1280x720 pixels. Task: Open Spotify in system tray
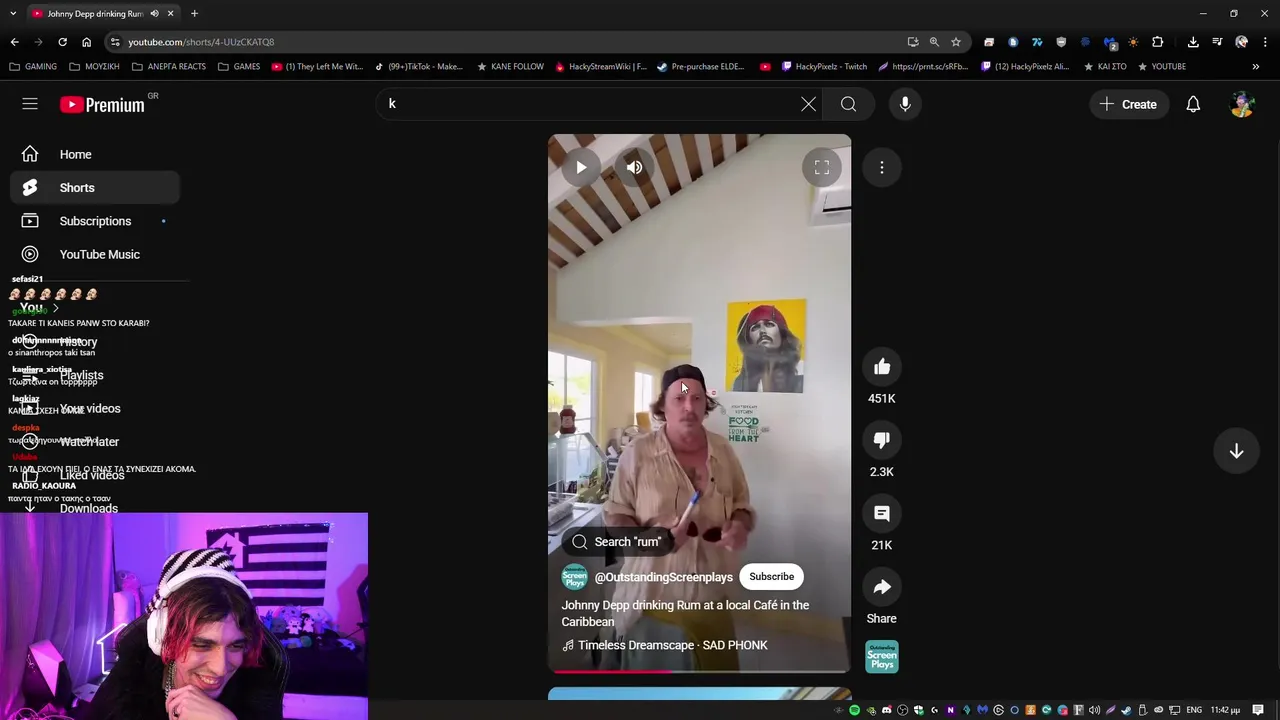(854, 710)
